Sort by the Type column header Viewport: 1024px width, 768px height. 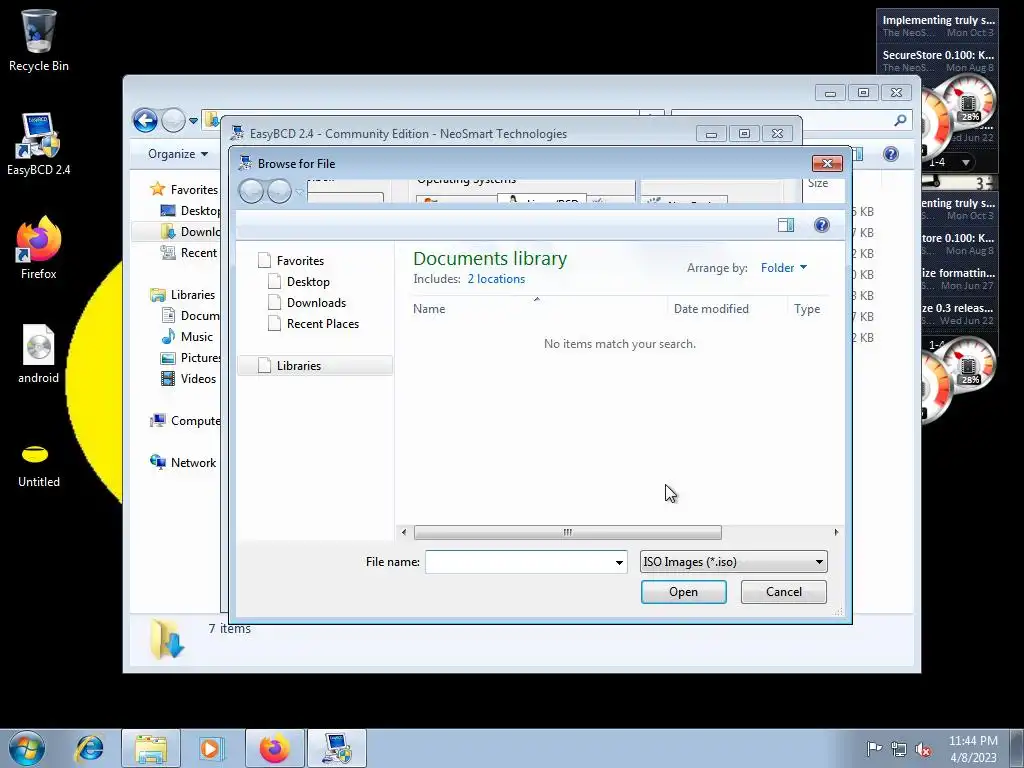tap(807, 309)
